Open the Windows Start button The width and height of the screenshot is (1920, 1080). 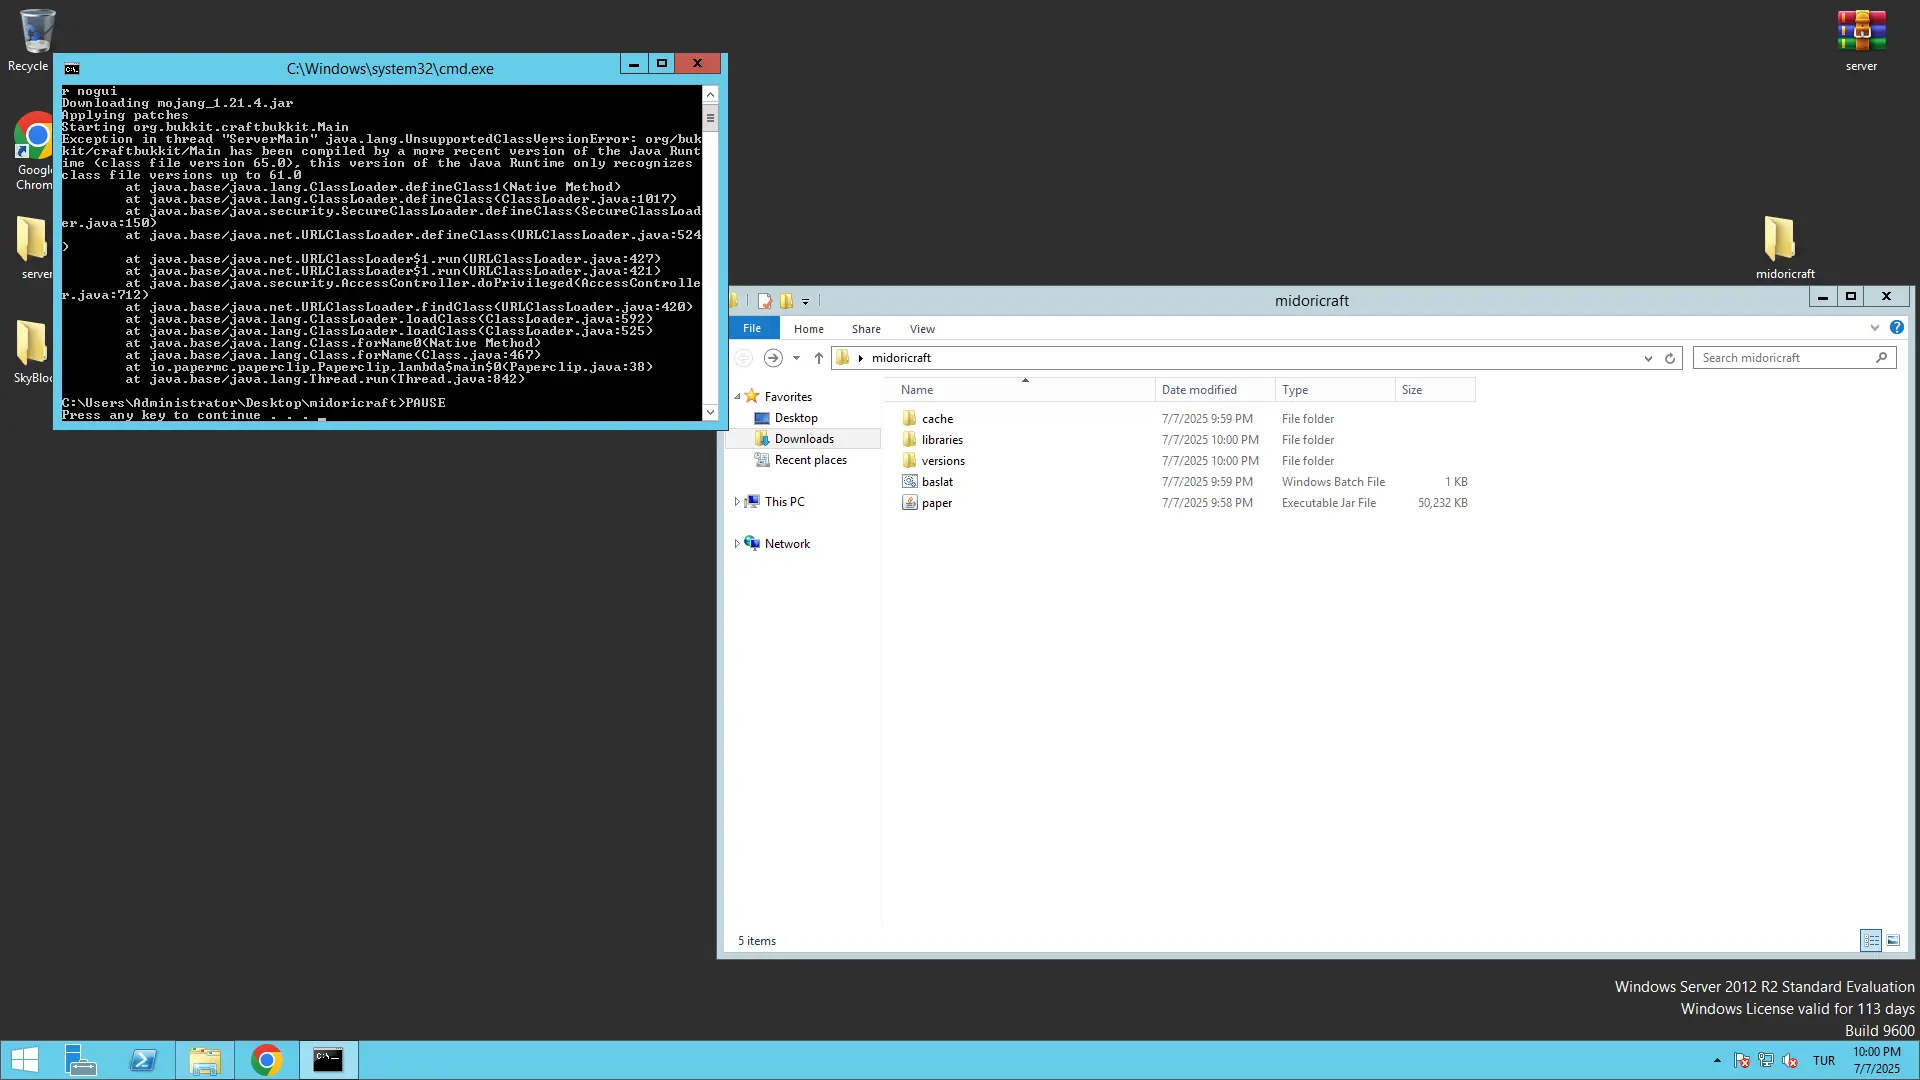coord(25,1060)
